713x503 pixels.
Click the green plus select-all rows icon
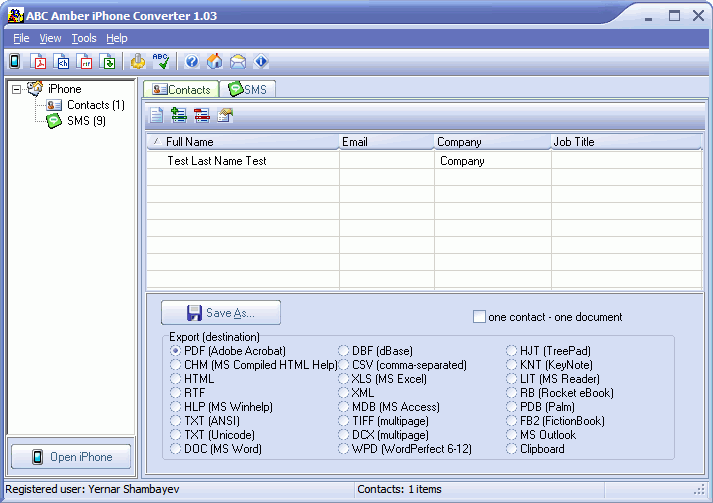tap(179, 115)
